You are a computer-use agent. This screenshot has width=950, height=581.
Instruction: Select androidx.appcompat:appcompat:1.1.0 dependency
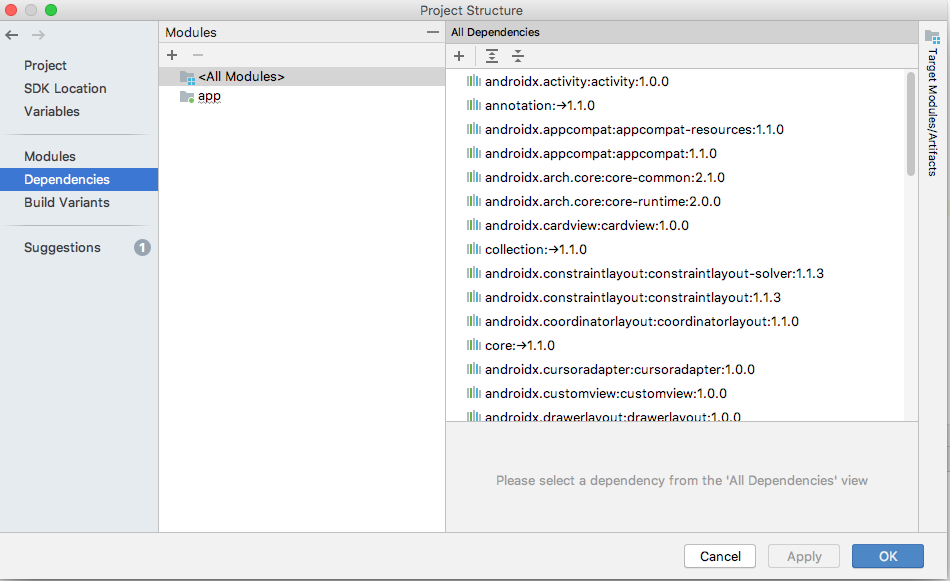pyautogui.click(x=600, y=153)
